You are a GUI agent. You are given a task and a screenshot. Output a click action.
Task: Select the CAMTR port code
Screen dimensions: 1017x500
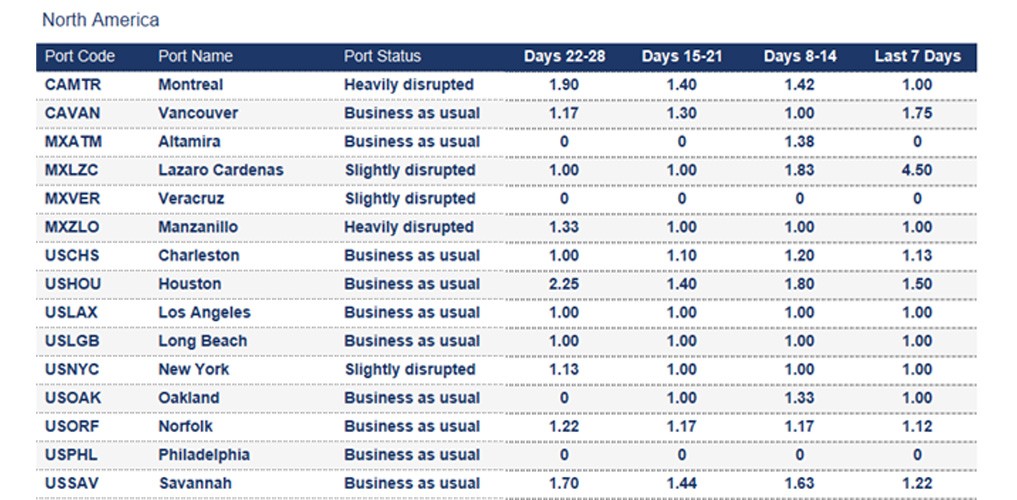(73, 85)
